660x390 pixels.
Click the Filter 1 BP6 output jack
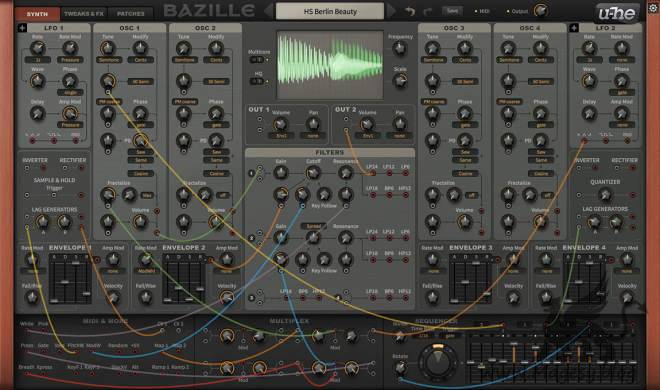[389, 195]
